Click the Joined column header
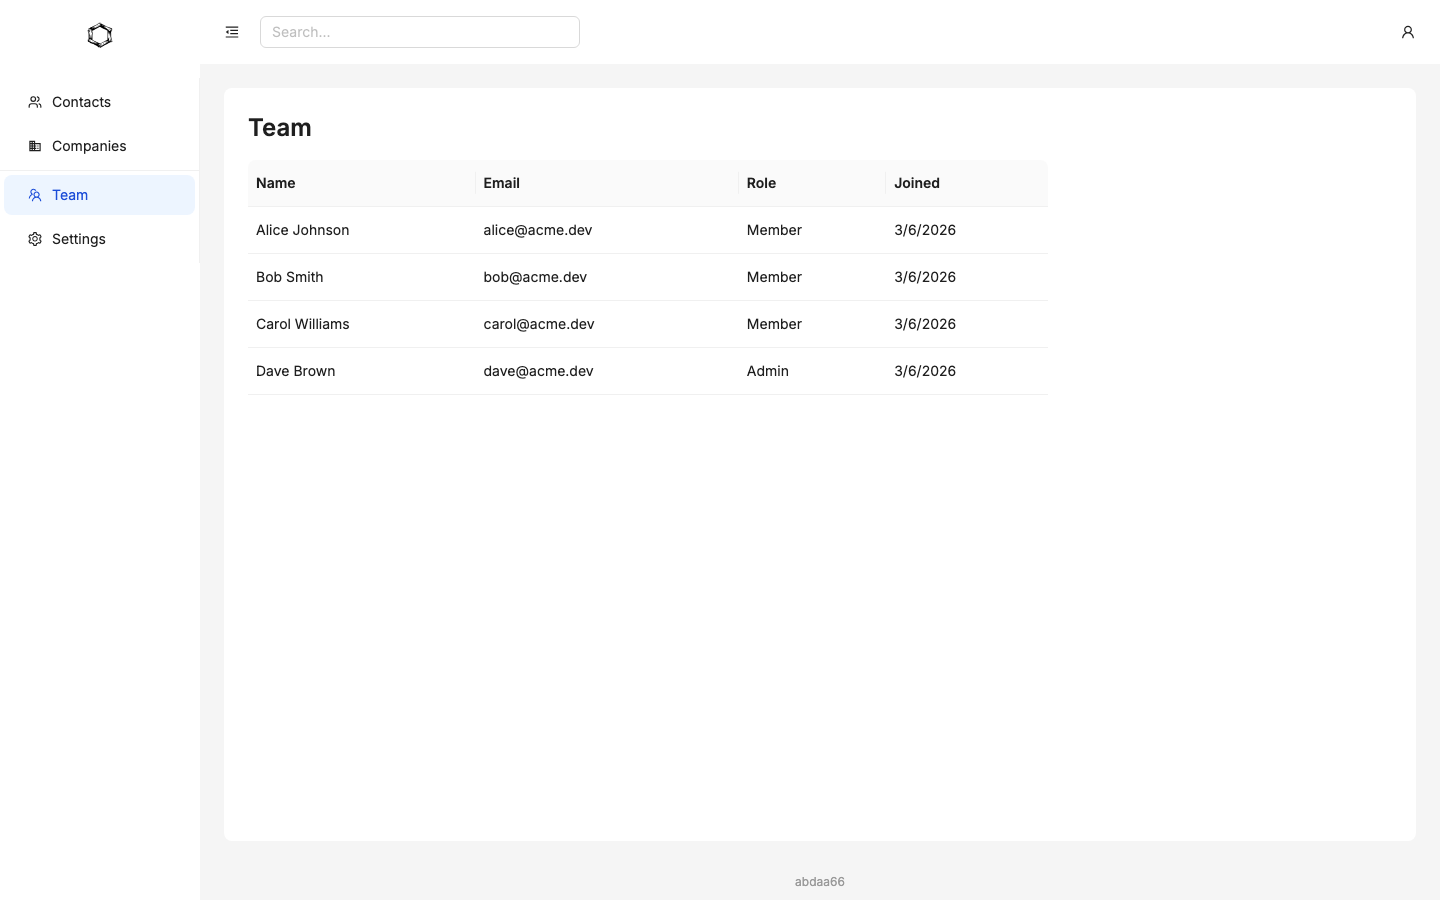 (x=967, y=183)
